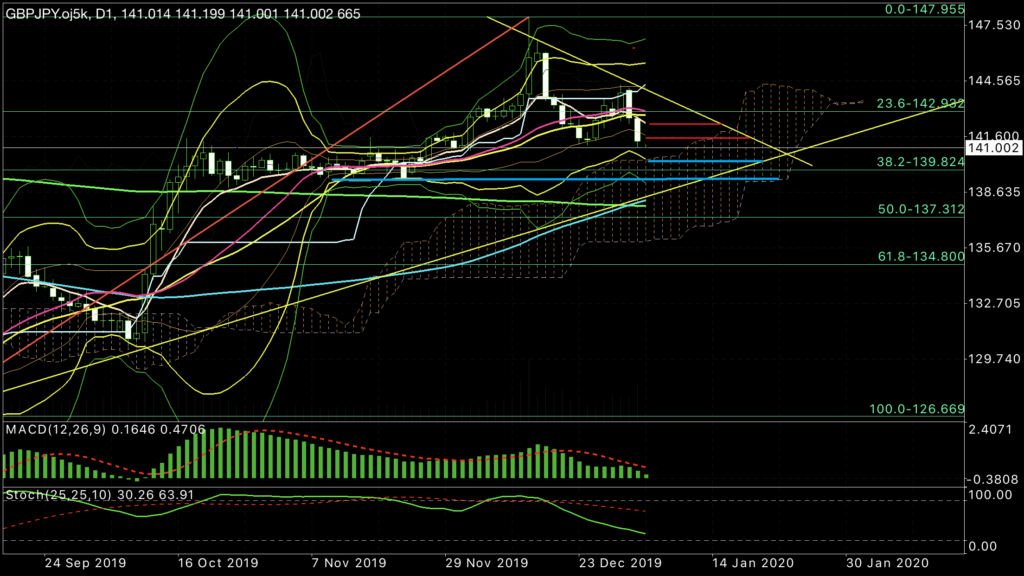Select the 38.2-139.824 Fibonacci level label
Screen dimensions: 1024x576
coord(920,162)
